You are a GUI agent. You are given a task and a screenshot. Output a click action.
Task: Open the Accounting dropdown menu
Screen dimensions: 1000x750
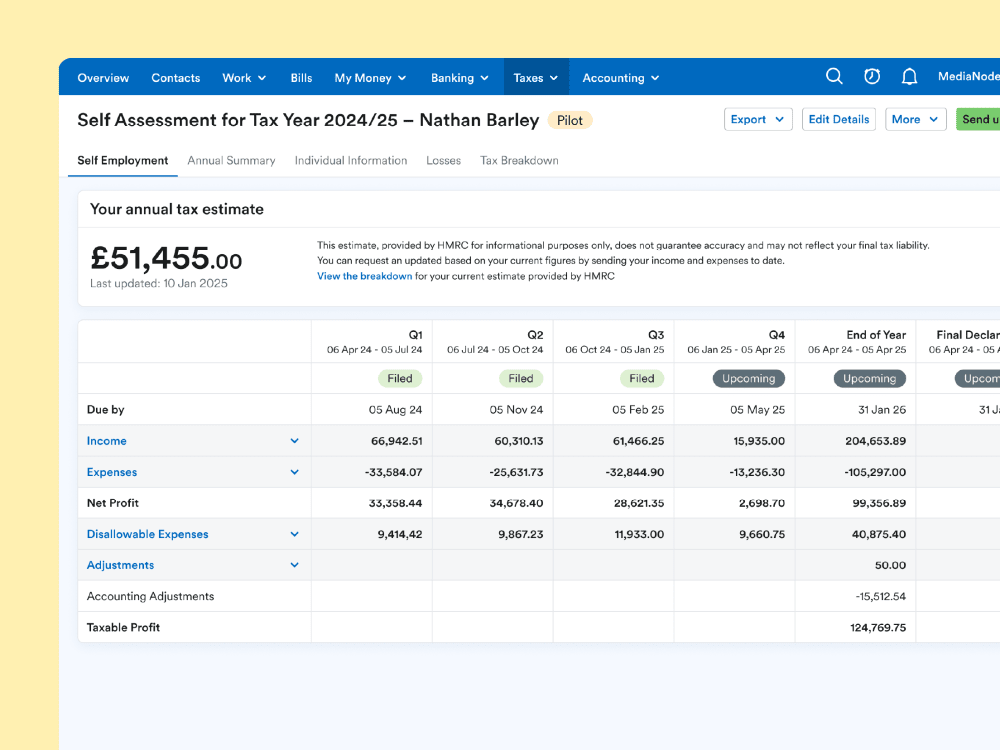pos(619,77)
